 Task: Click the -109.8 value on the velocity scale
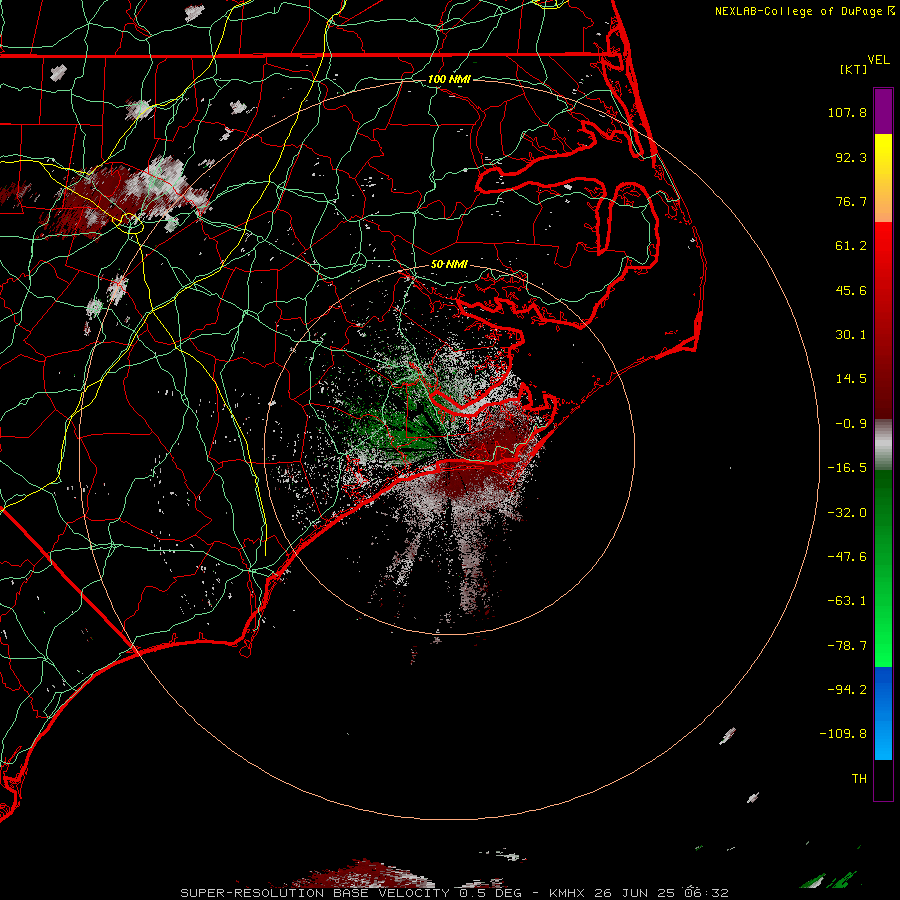(x=843, y=734)
